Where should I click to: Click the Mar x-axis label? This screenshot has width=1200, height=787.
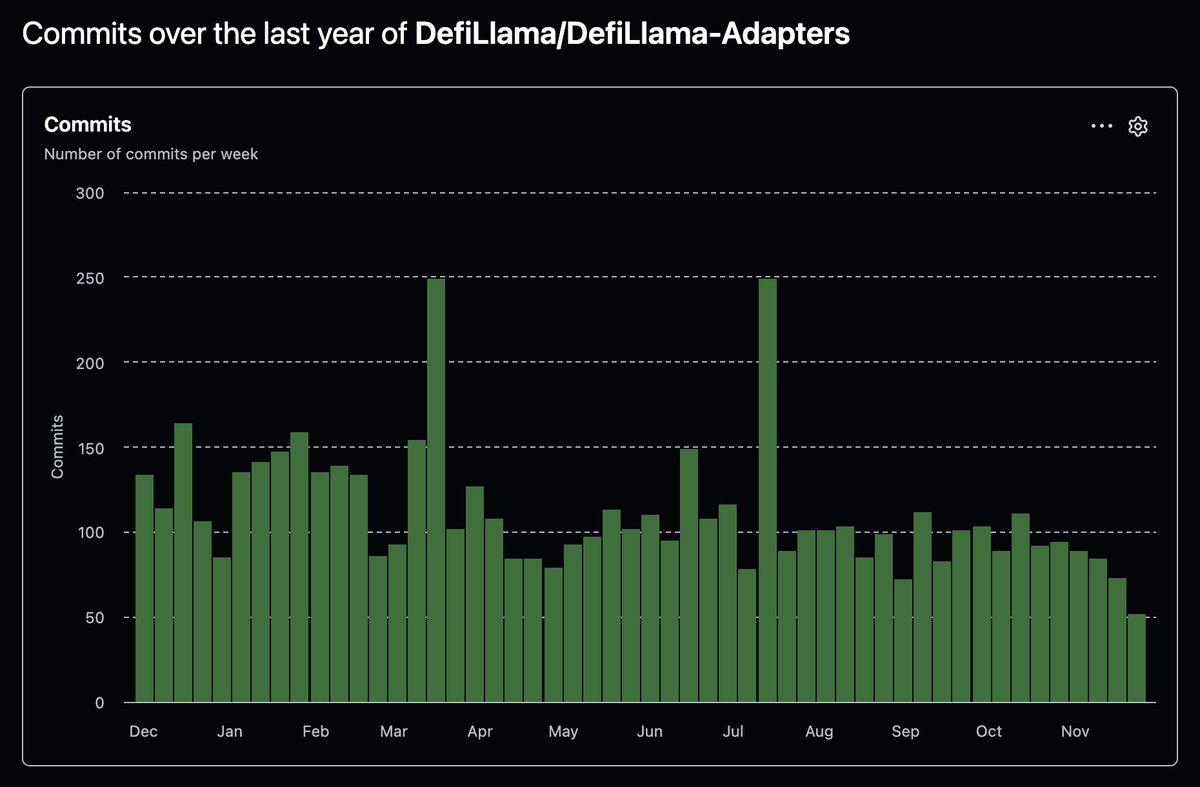393,732
